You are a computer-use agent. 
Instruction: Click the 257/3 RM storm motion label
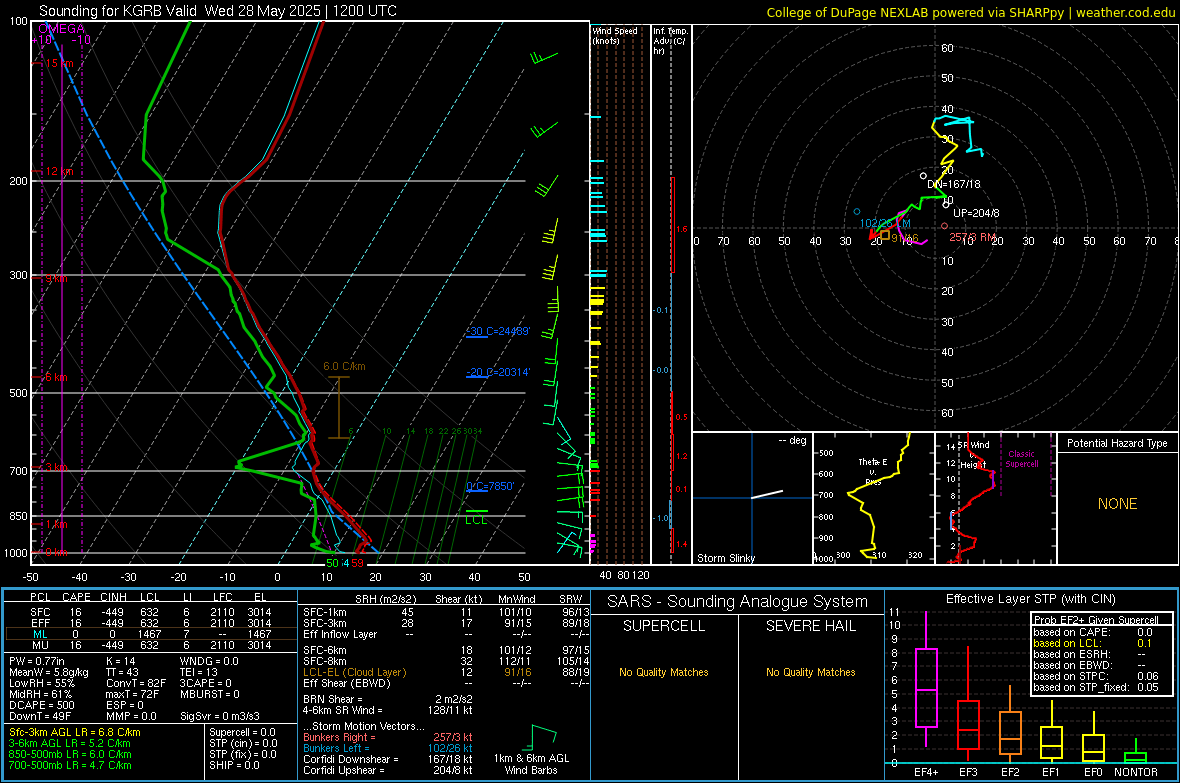pos(972,237)
